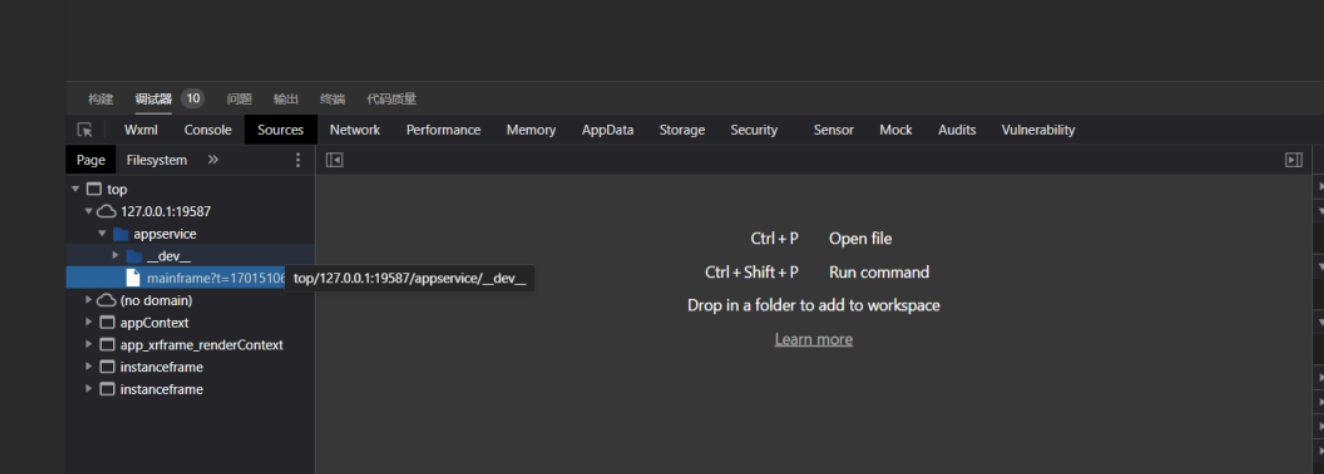This screenshot has width=1324, height=474.
Task: Click the mainframe file icon
Action: (133, 278)
